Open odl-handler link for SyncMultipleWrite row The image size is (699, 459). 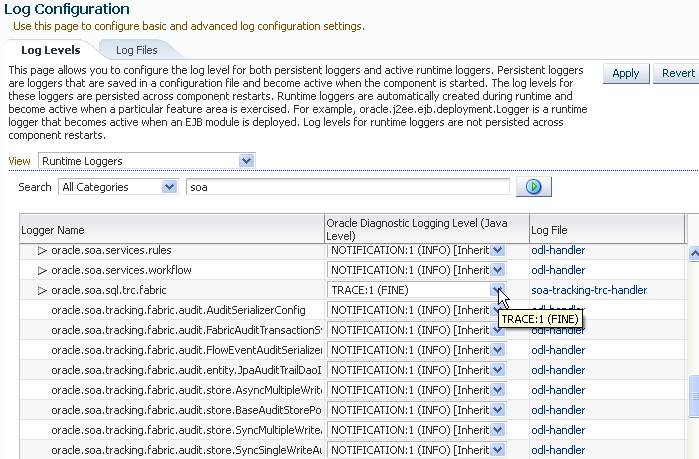558,430
